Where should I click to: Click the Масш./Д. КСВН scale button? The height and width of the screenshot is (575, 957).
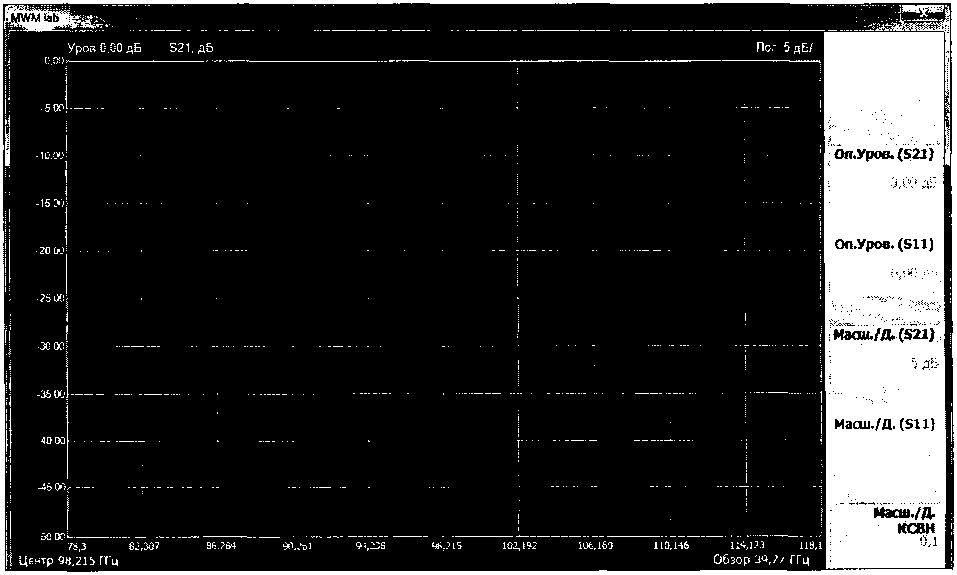pyautogui.click(x=905, y=521)
